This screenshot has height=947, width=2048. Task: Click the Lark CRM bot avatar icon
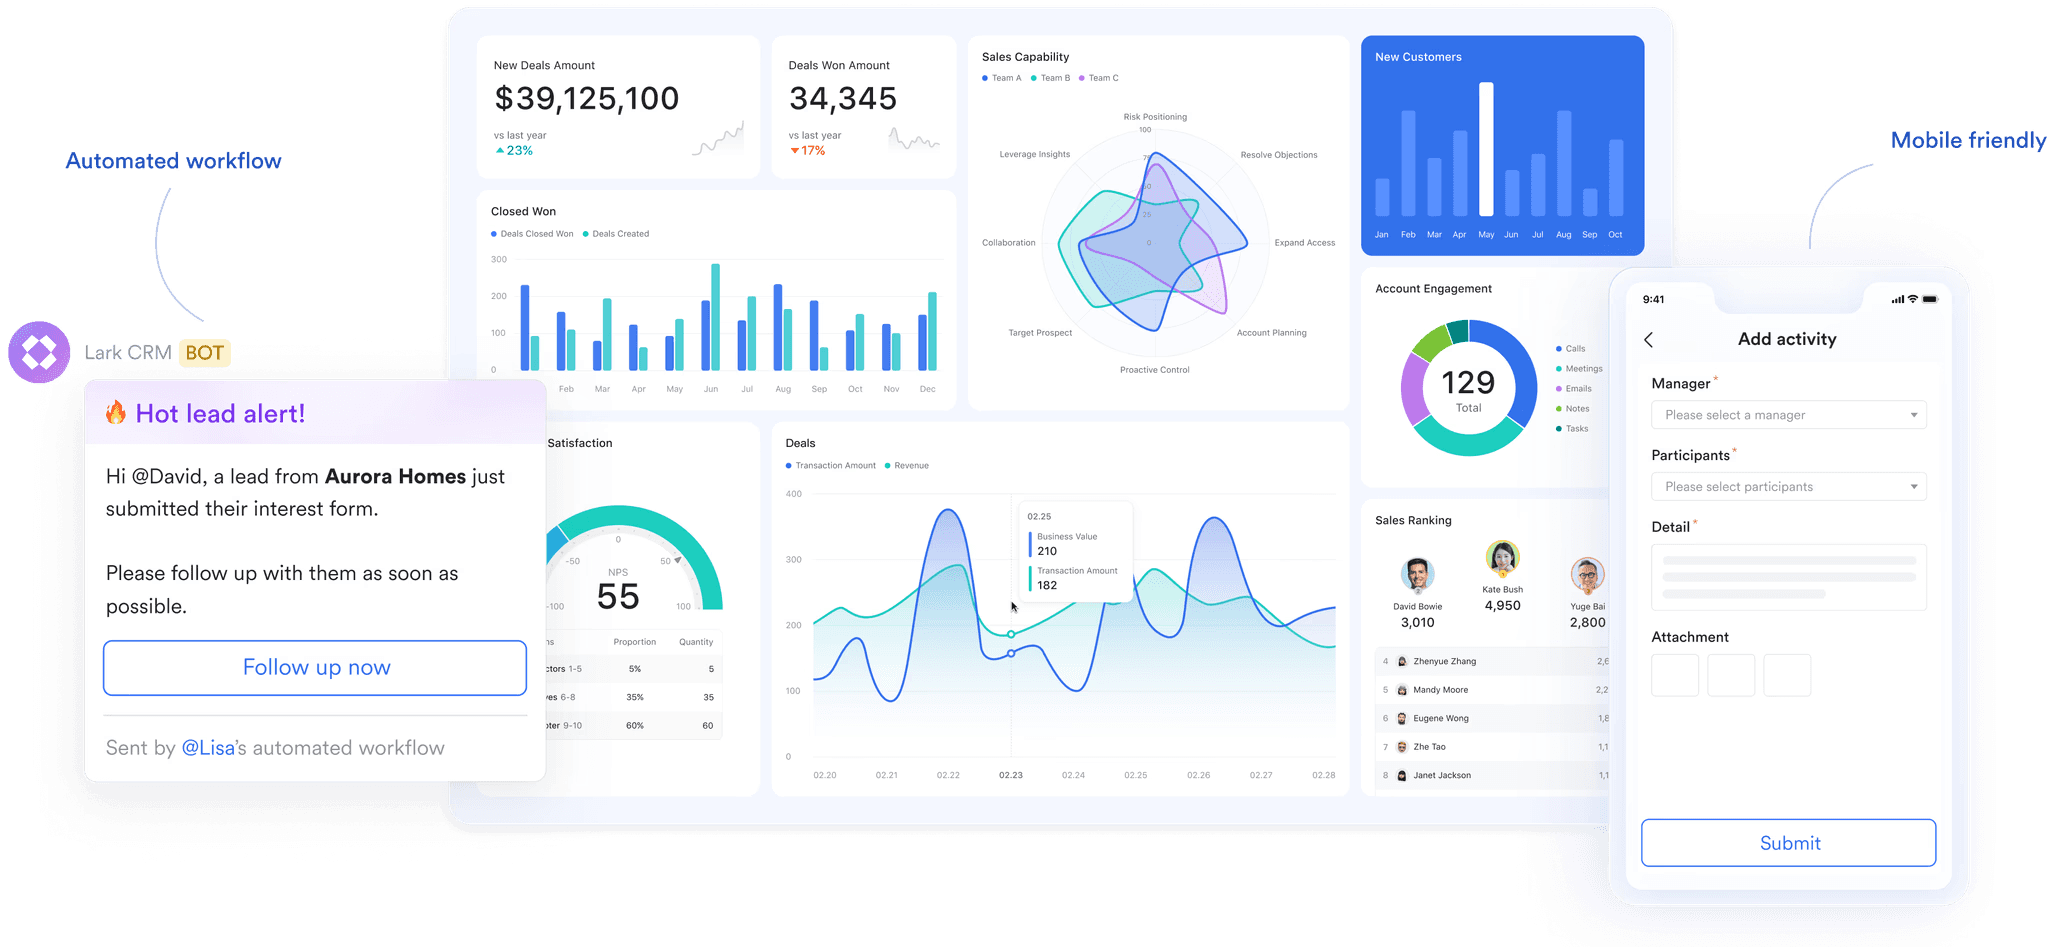click(39, 352)
